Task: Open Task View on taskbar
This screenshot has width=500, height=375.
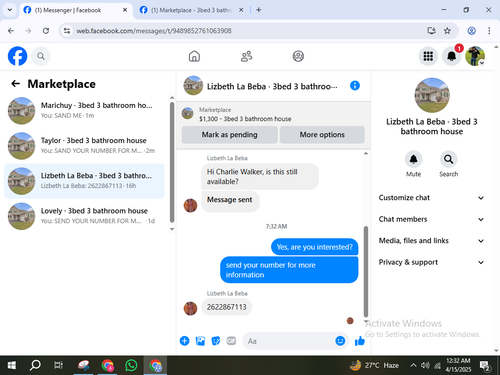Action: [58, 365]
